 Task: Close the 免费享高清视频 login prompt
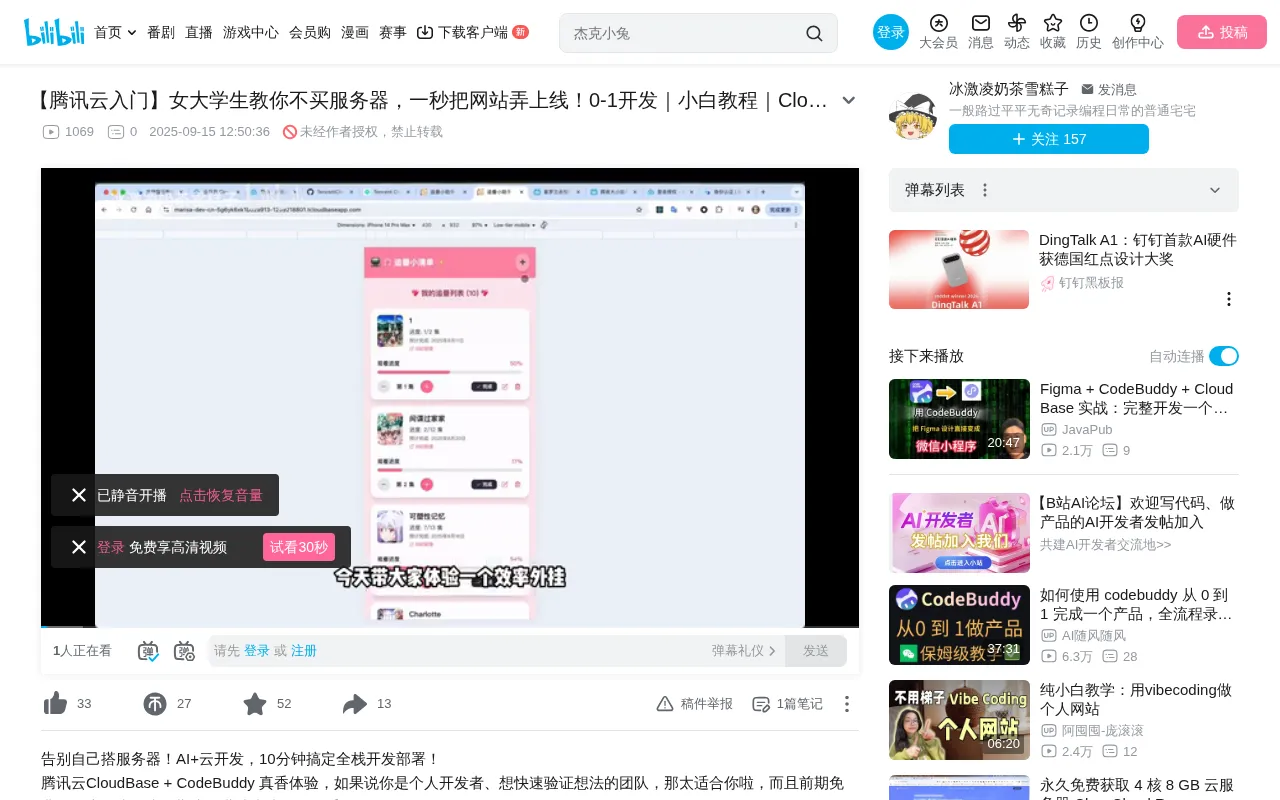[79, 547]
